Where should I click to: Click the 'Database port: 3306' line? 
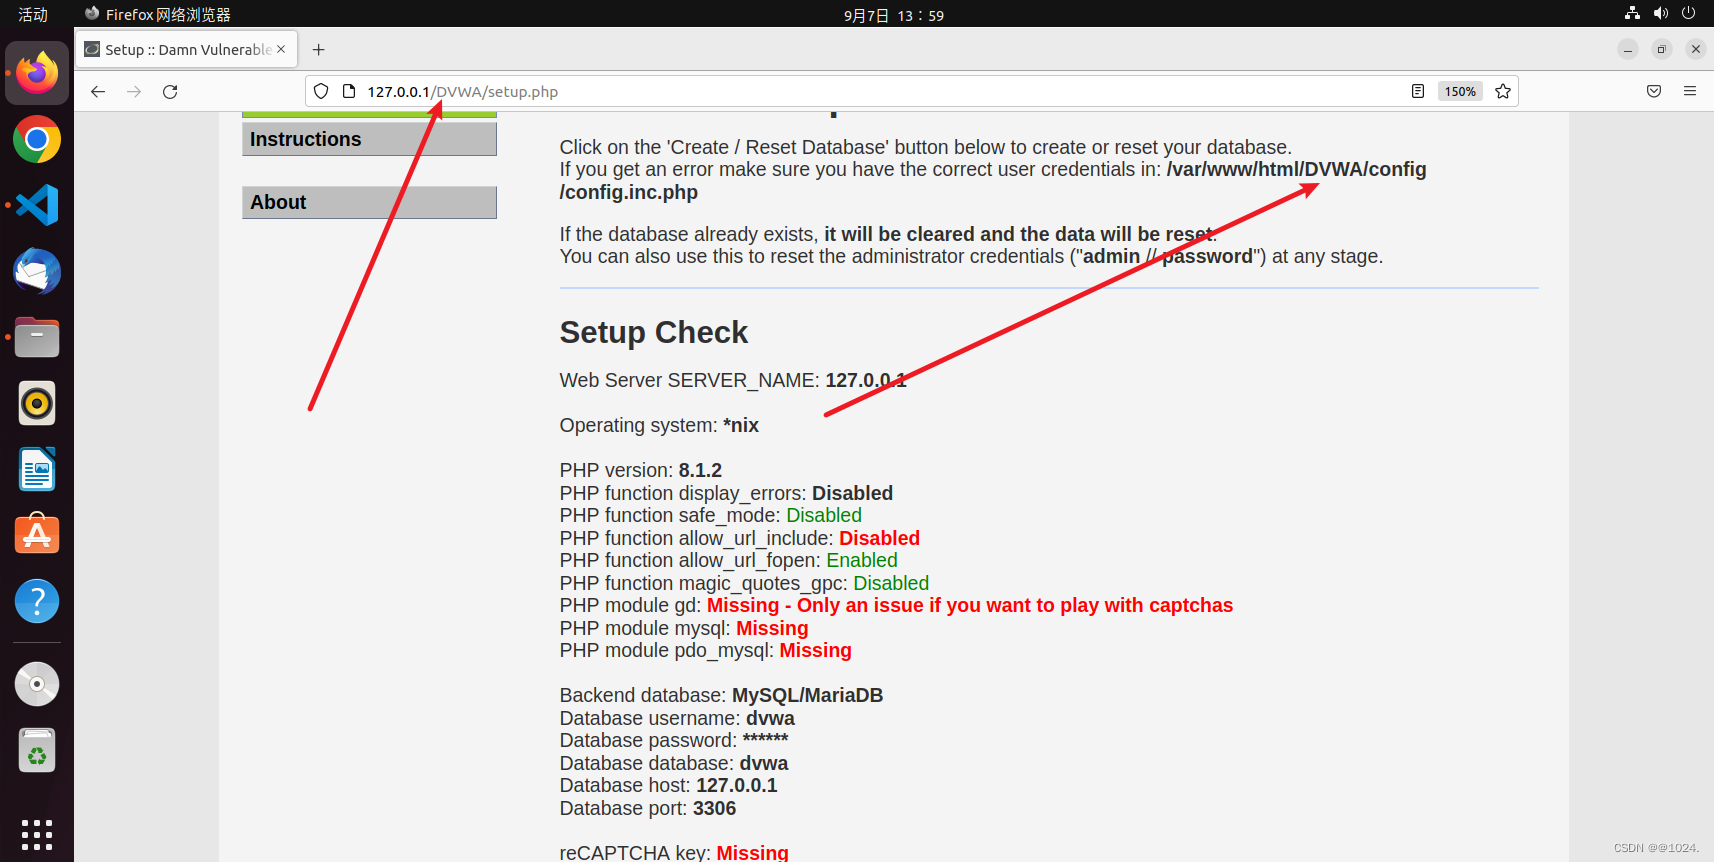tap(648, 808)
